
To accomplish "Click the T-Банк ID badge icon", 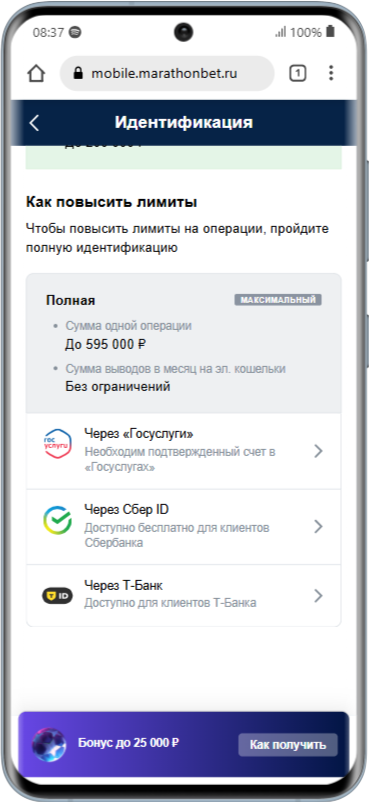I will click(x=57, y=595).
